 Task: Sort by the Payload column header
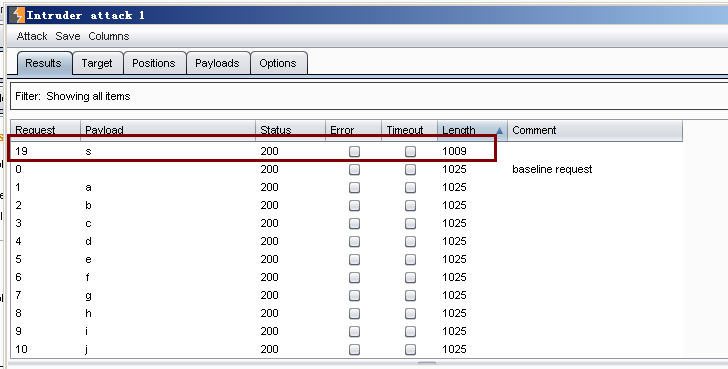click(168, 130)
